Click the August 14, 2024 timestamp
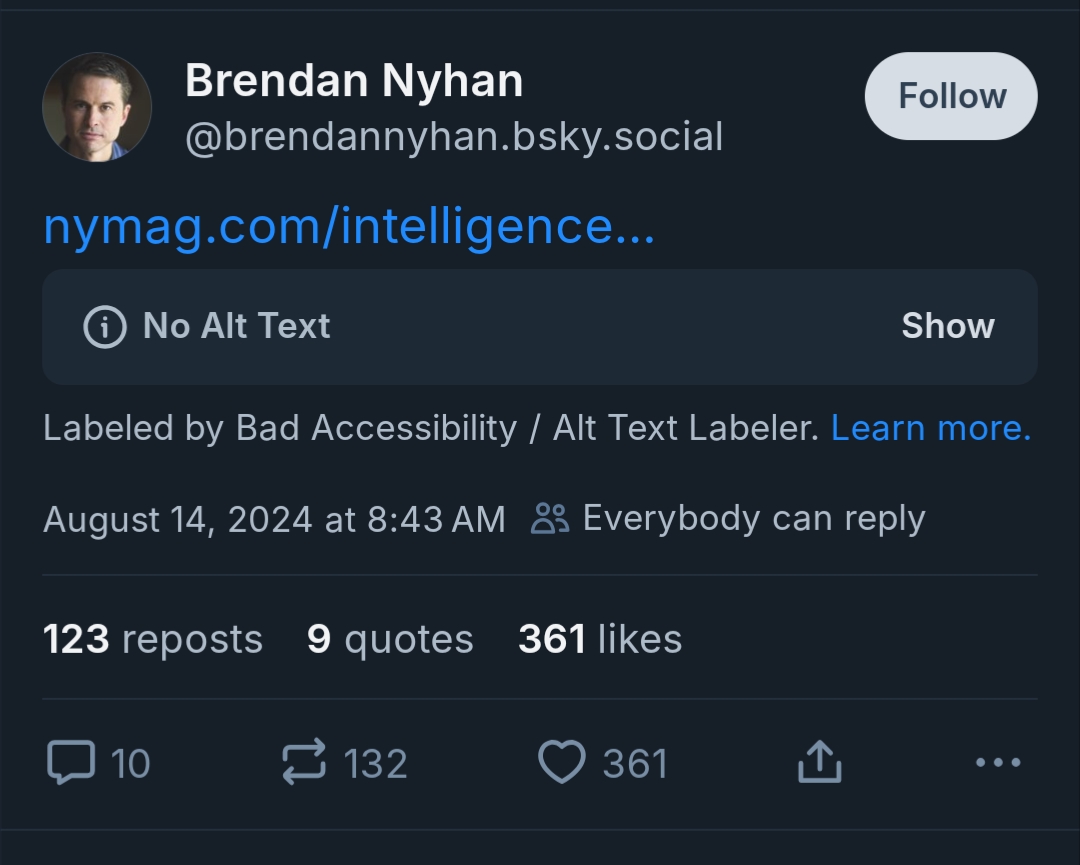The width and height of the screenshot is (1080, 865). 274,519
